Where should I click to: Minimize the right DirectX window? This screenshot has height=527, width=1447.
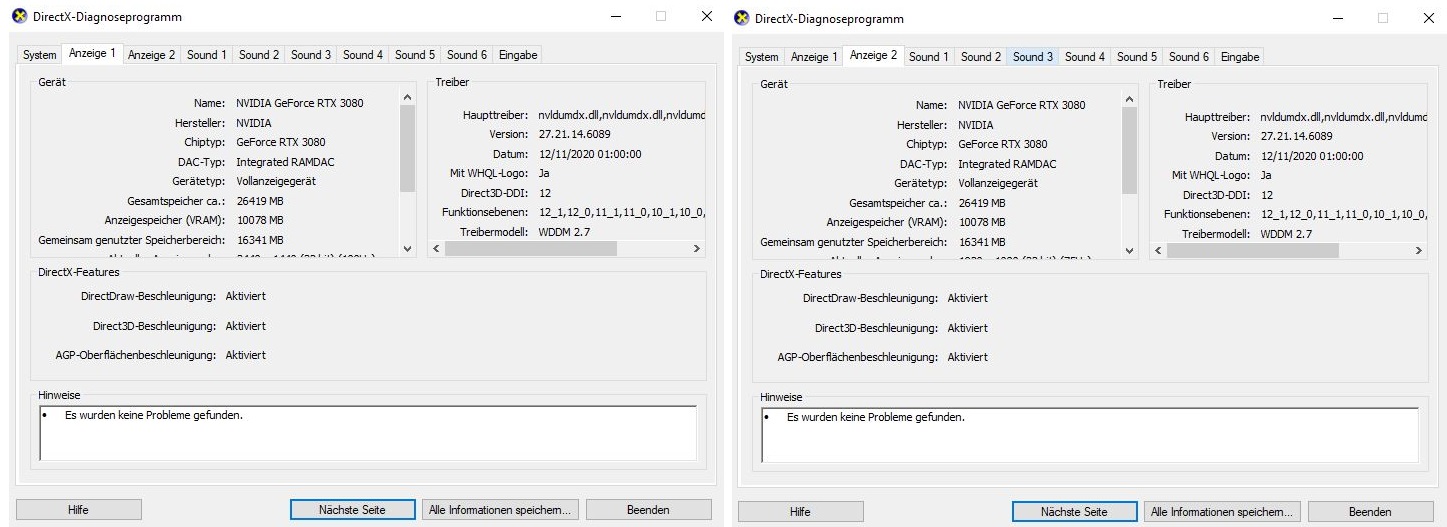(x=1337, y=18)
